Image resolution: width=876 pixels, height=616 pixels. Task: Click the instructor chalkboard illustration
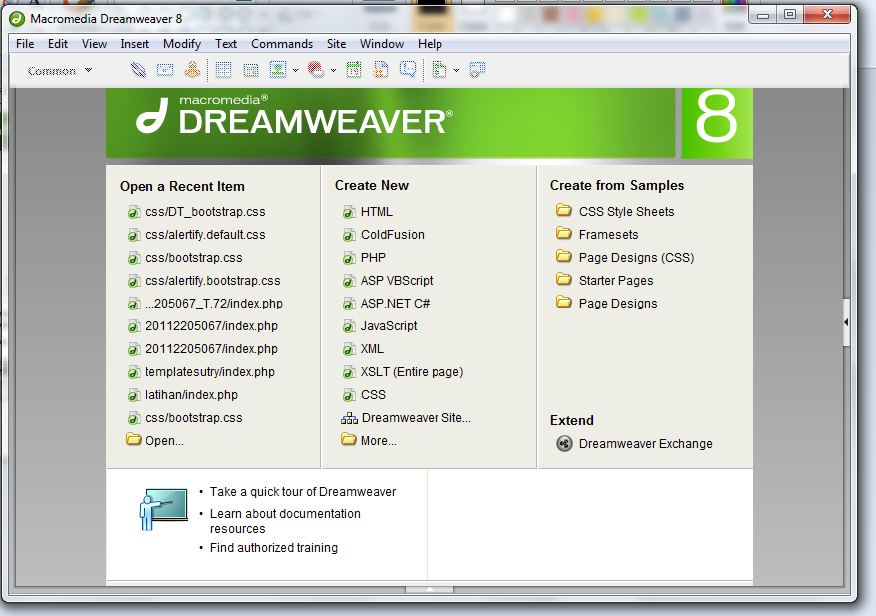click(164, 509)
